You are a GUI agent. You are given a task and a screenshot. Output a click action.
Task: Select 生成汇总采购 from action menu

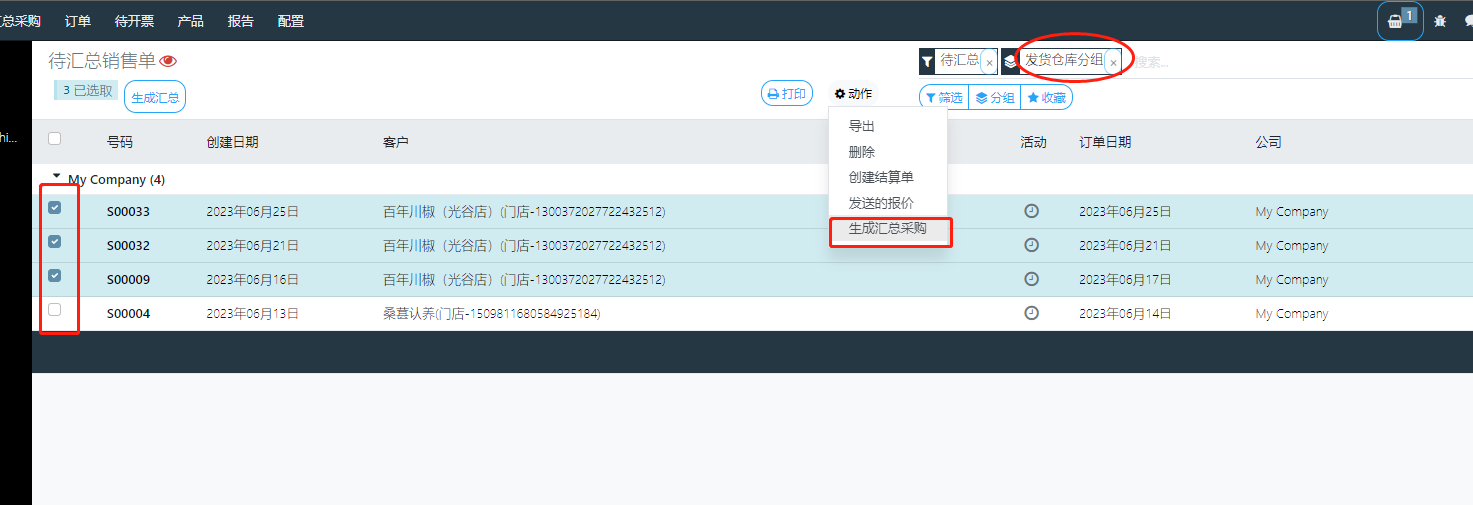pos(887,228)
